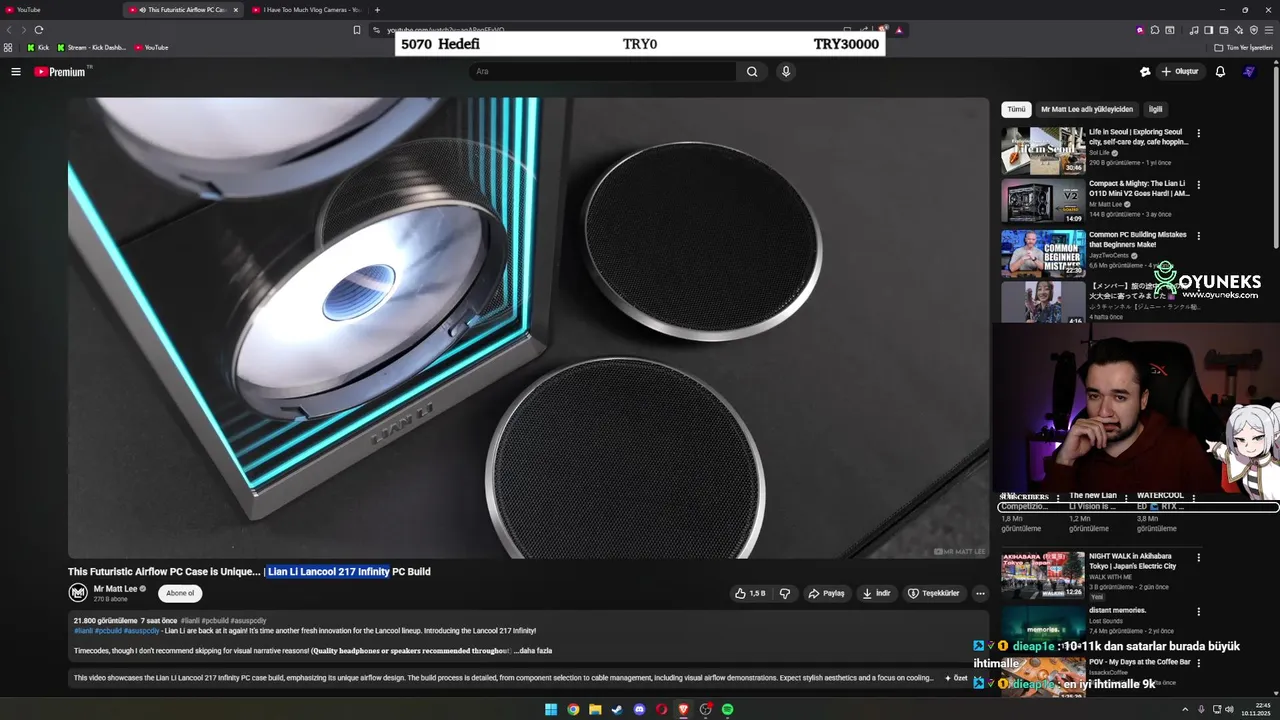Click İndir download button
The image size is (1280, 720).
pos(876,593)
